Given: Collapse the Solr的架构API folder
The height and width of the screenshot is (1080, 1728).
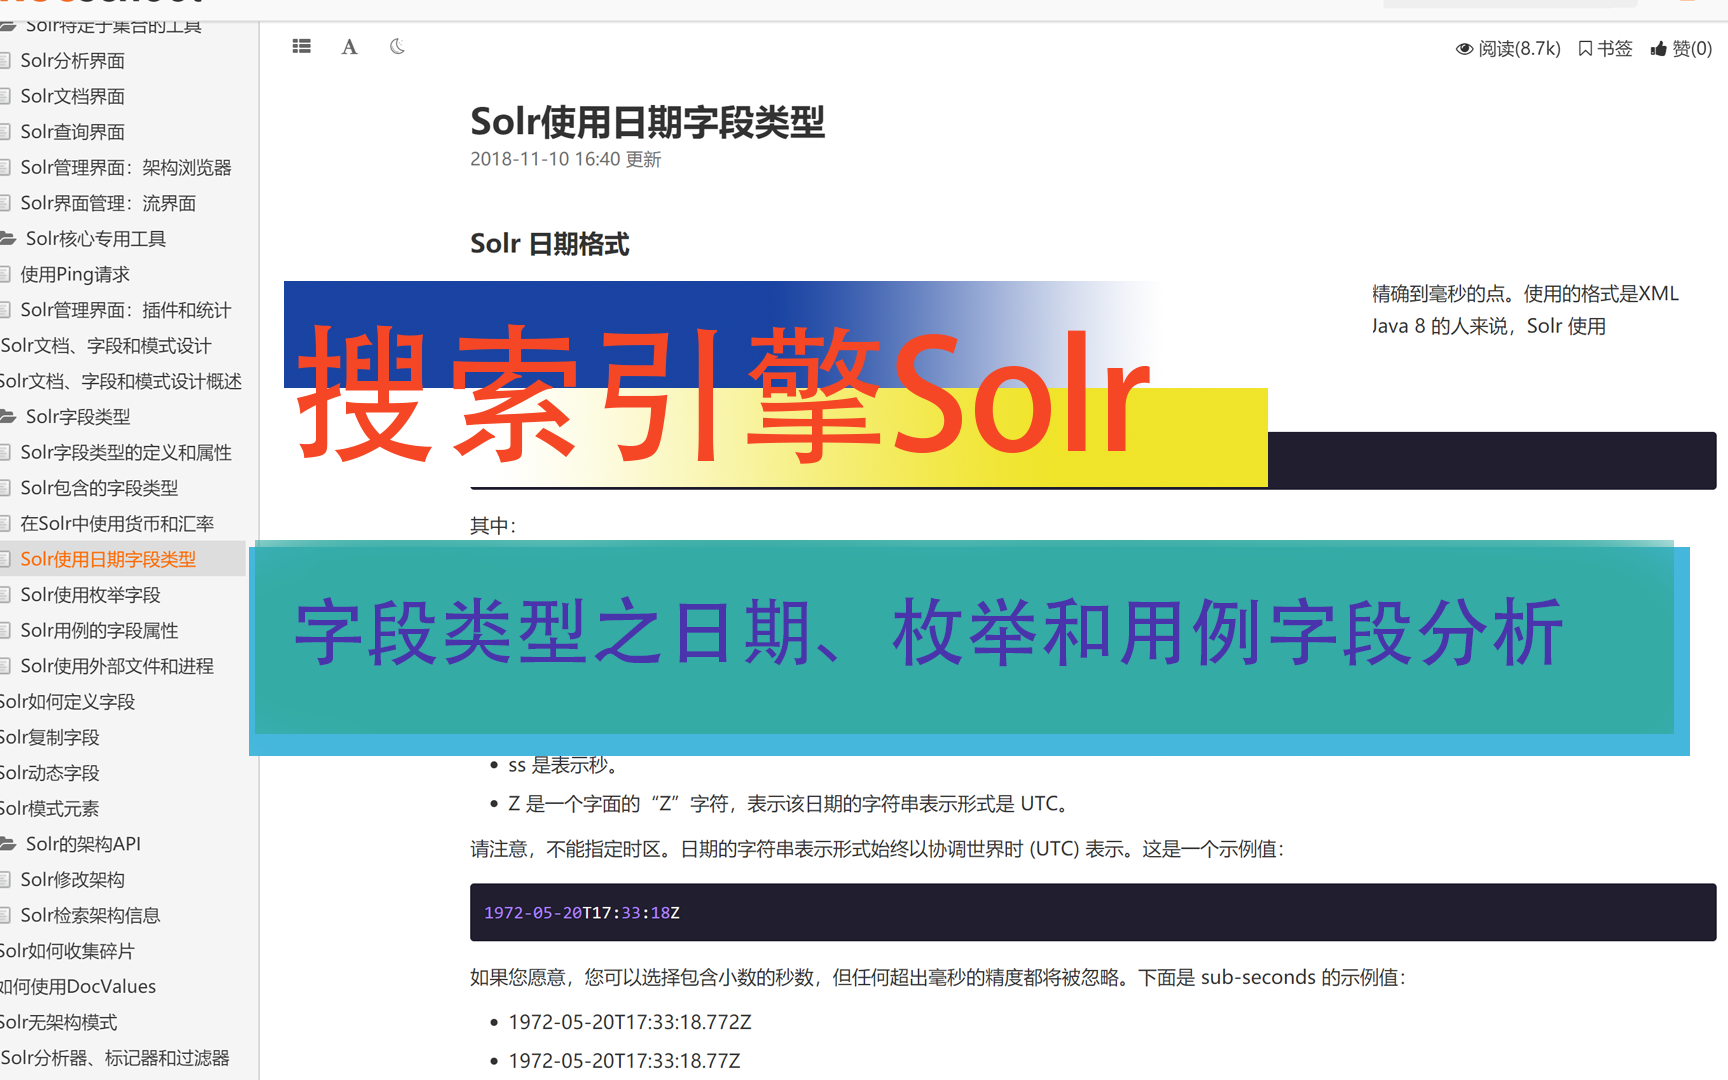Looking at the screenshot, I should click(83, 844).
